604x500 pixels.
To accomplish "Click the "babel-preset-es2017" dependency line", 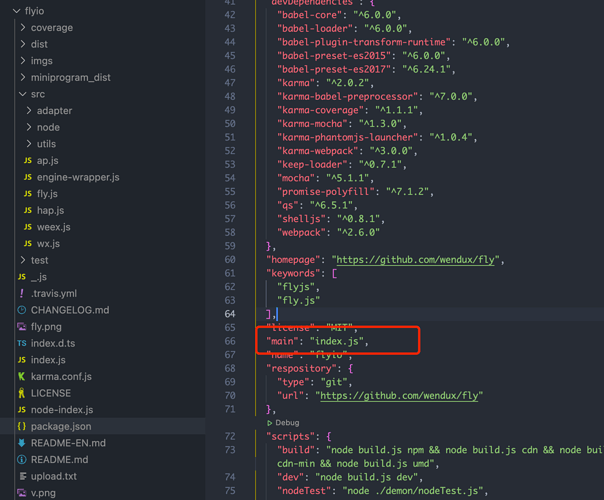I will [x=366, y=69].
